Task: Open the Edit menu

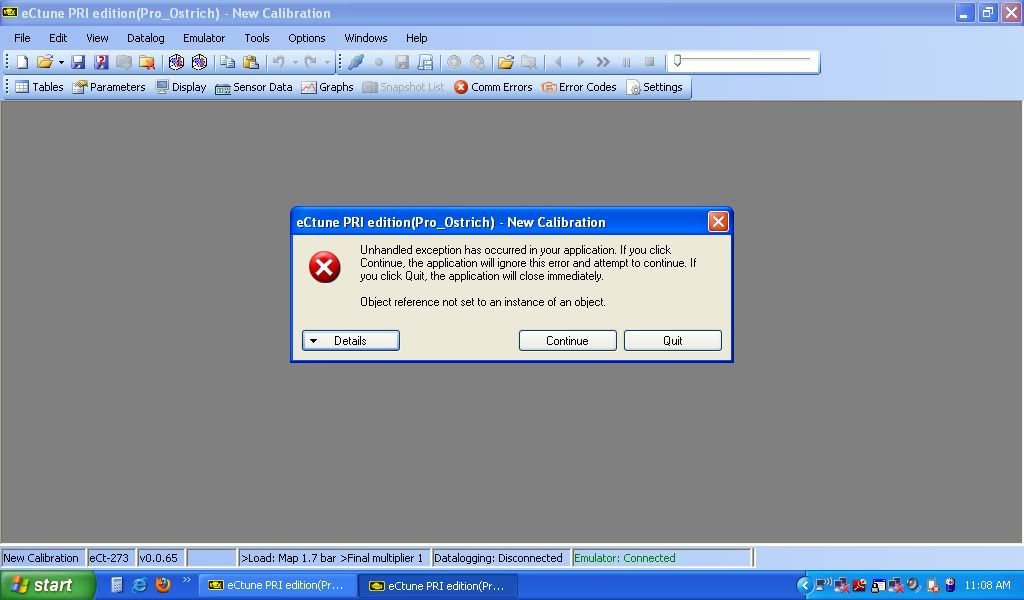Action: coord(58,38)
